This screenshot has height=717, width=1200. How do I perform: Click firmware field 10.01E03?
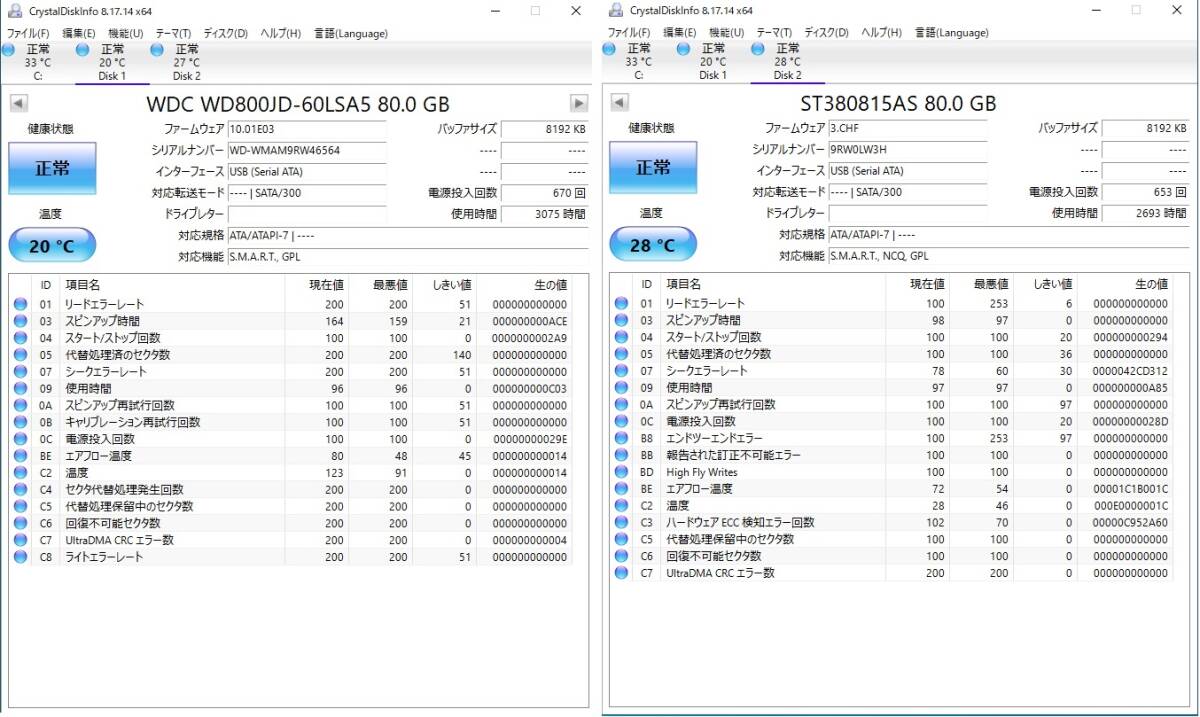[306, 129]
